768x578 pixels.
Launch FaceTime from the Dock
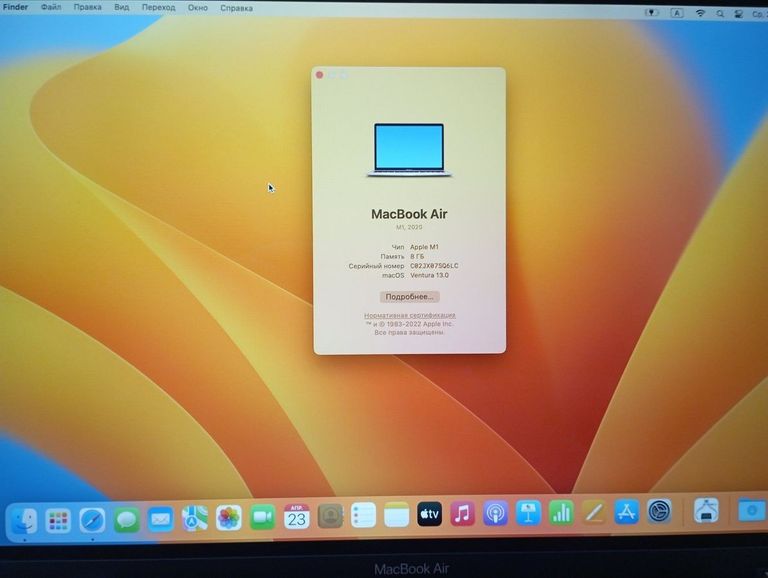pyautogui.click(x=263, y=517)
